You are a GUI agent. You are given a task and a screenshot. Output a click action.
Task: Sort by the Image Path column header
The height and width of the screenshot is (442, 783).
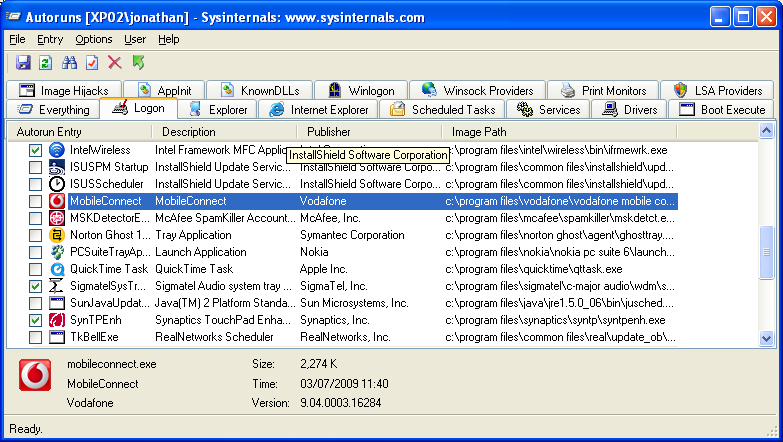[x=559, y=131]
